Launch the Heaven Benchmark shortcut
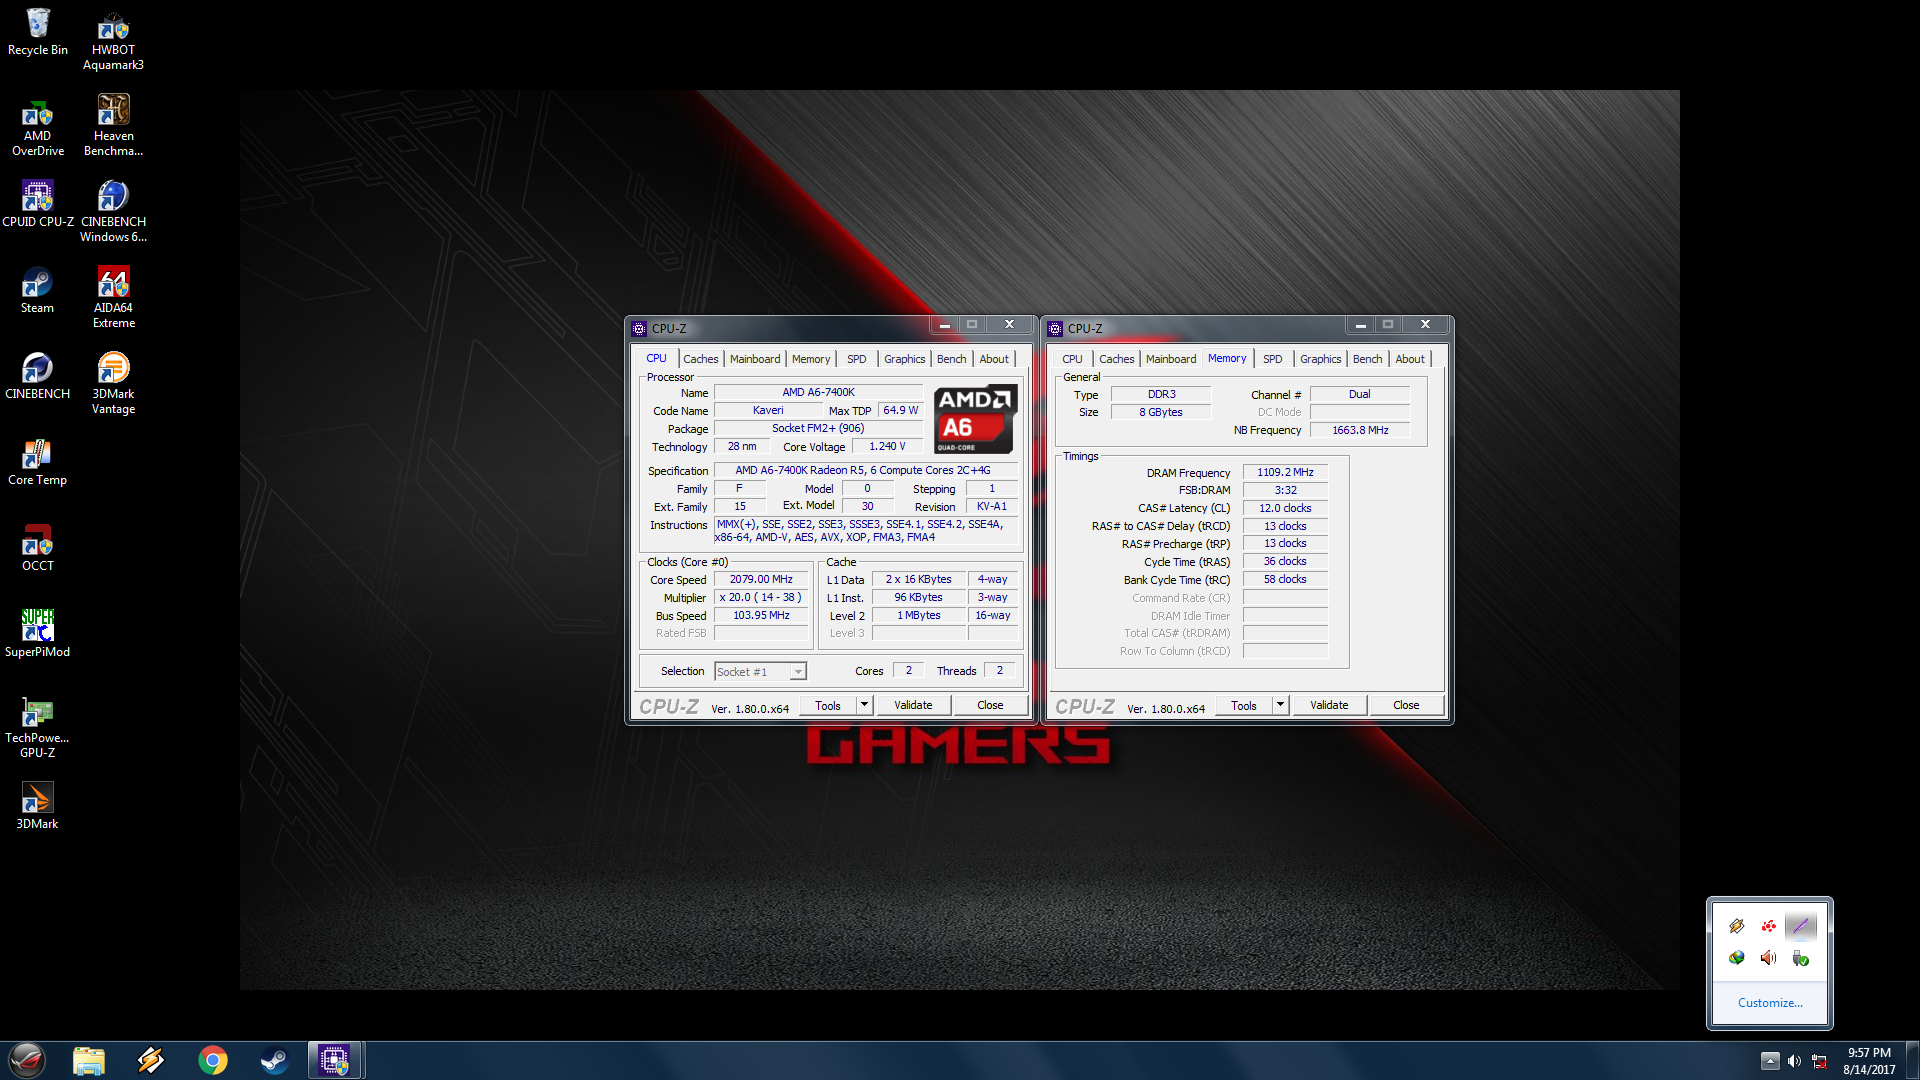This screenshot has width=1920, height=1080. click(x=113, y=126)
